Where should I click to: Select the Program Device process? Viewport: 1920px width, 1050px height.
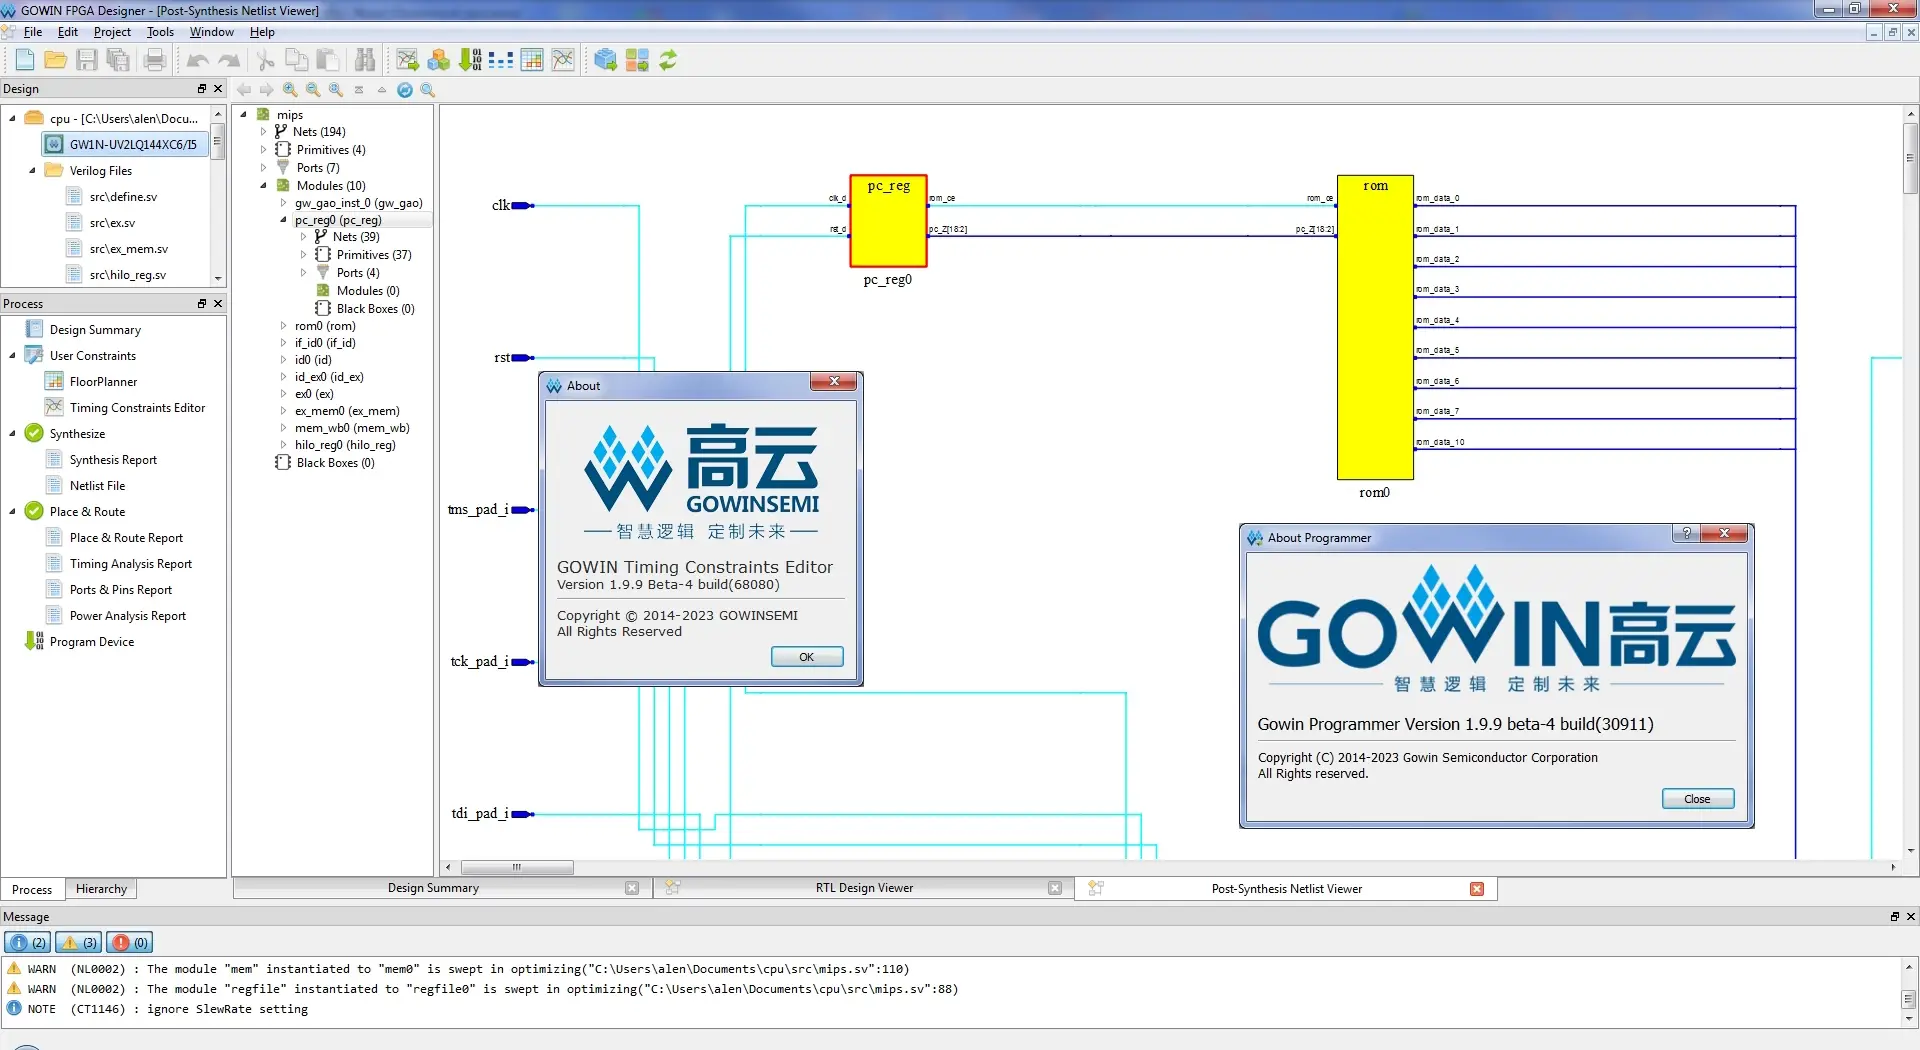click(92, 642)
